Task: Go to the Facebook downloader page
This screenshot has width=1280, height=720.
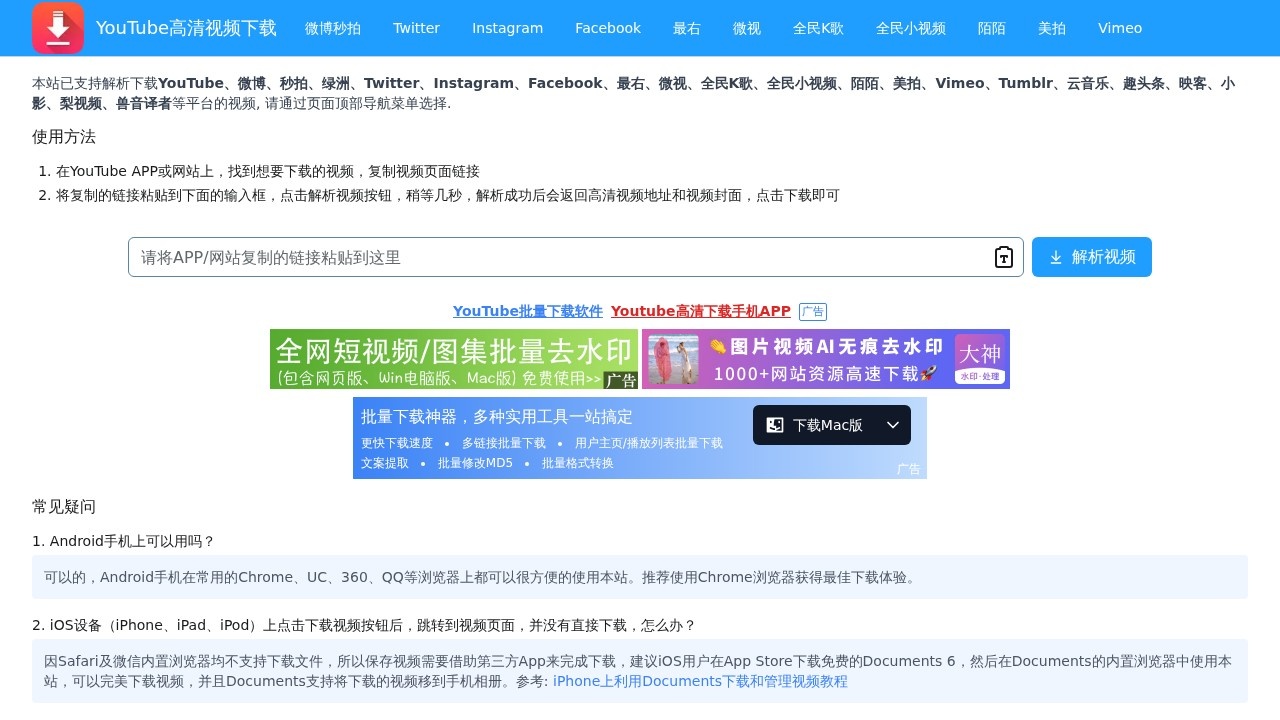Action: pos(608,28)
